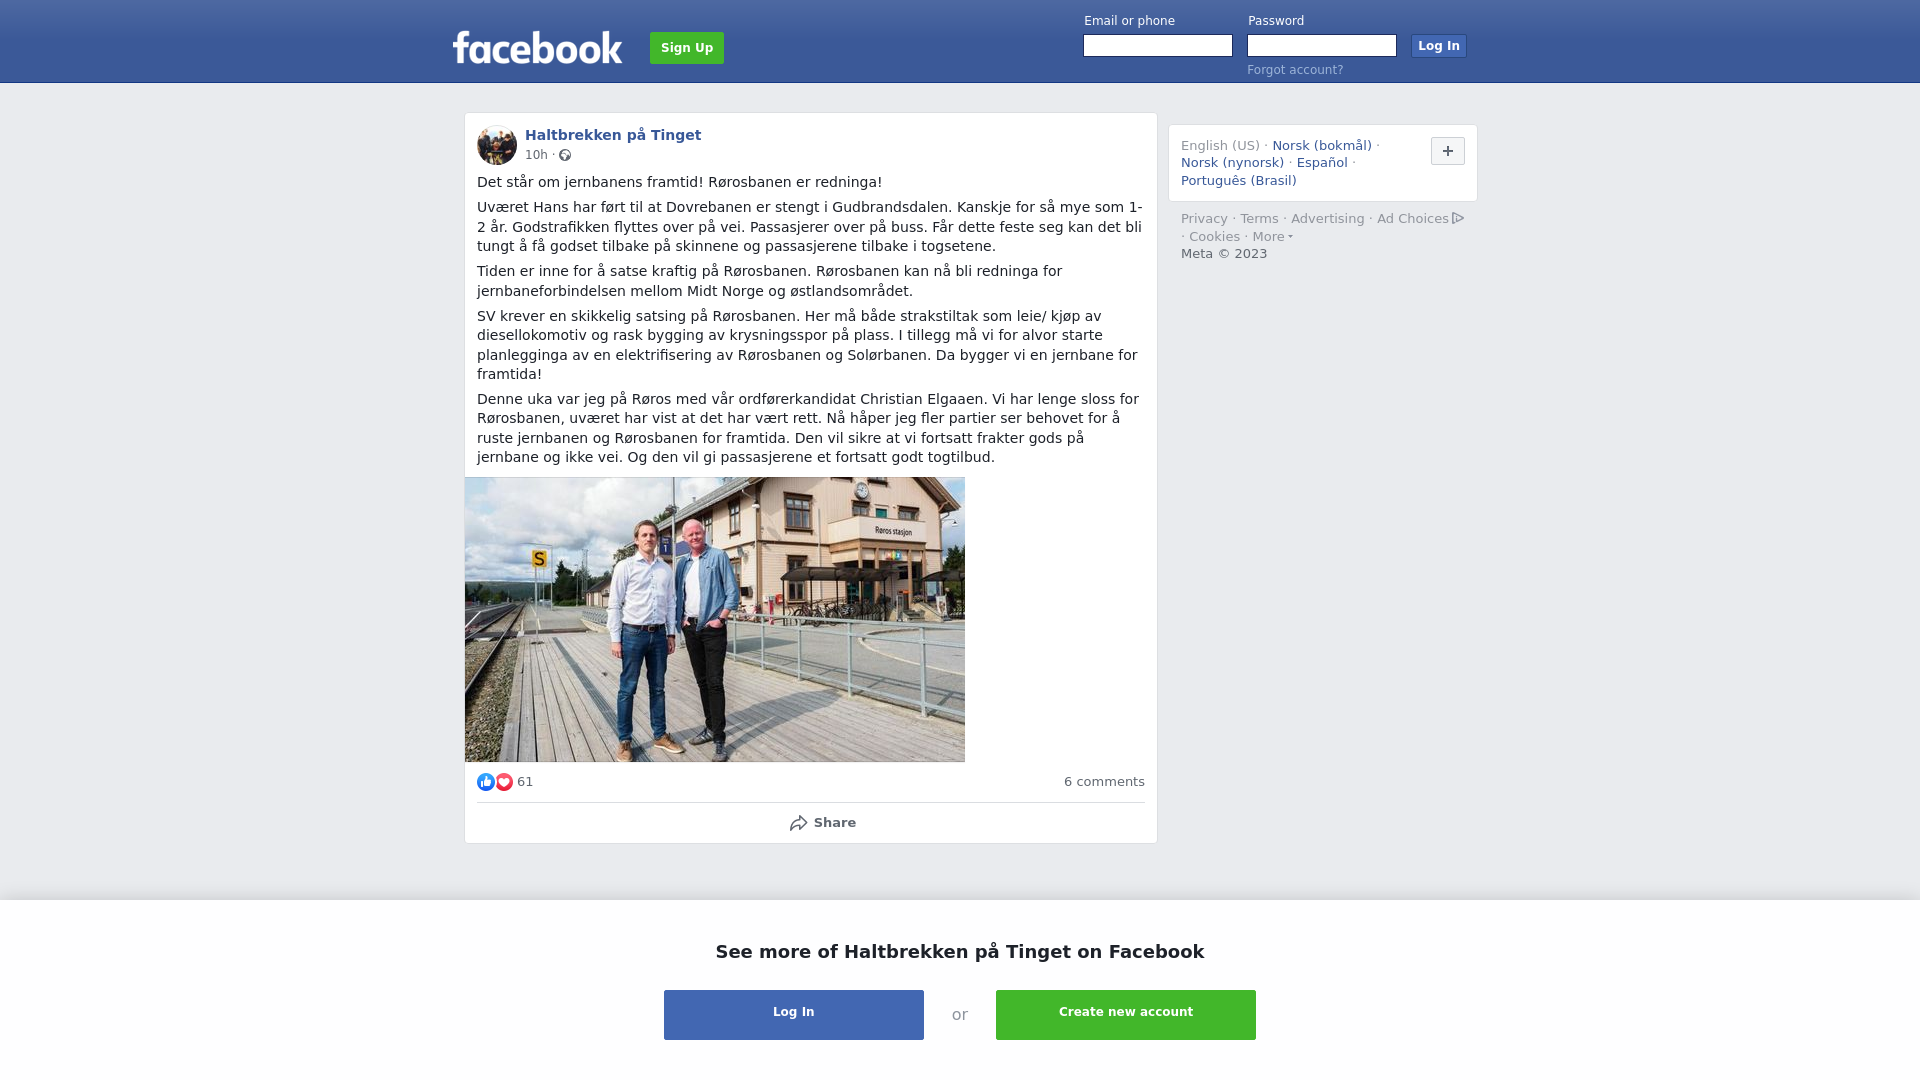This screenshot has width=1920, height=1080.
Task: Click the header Log In button
Action: (1439, 46)
